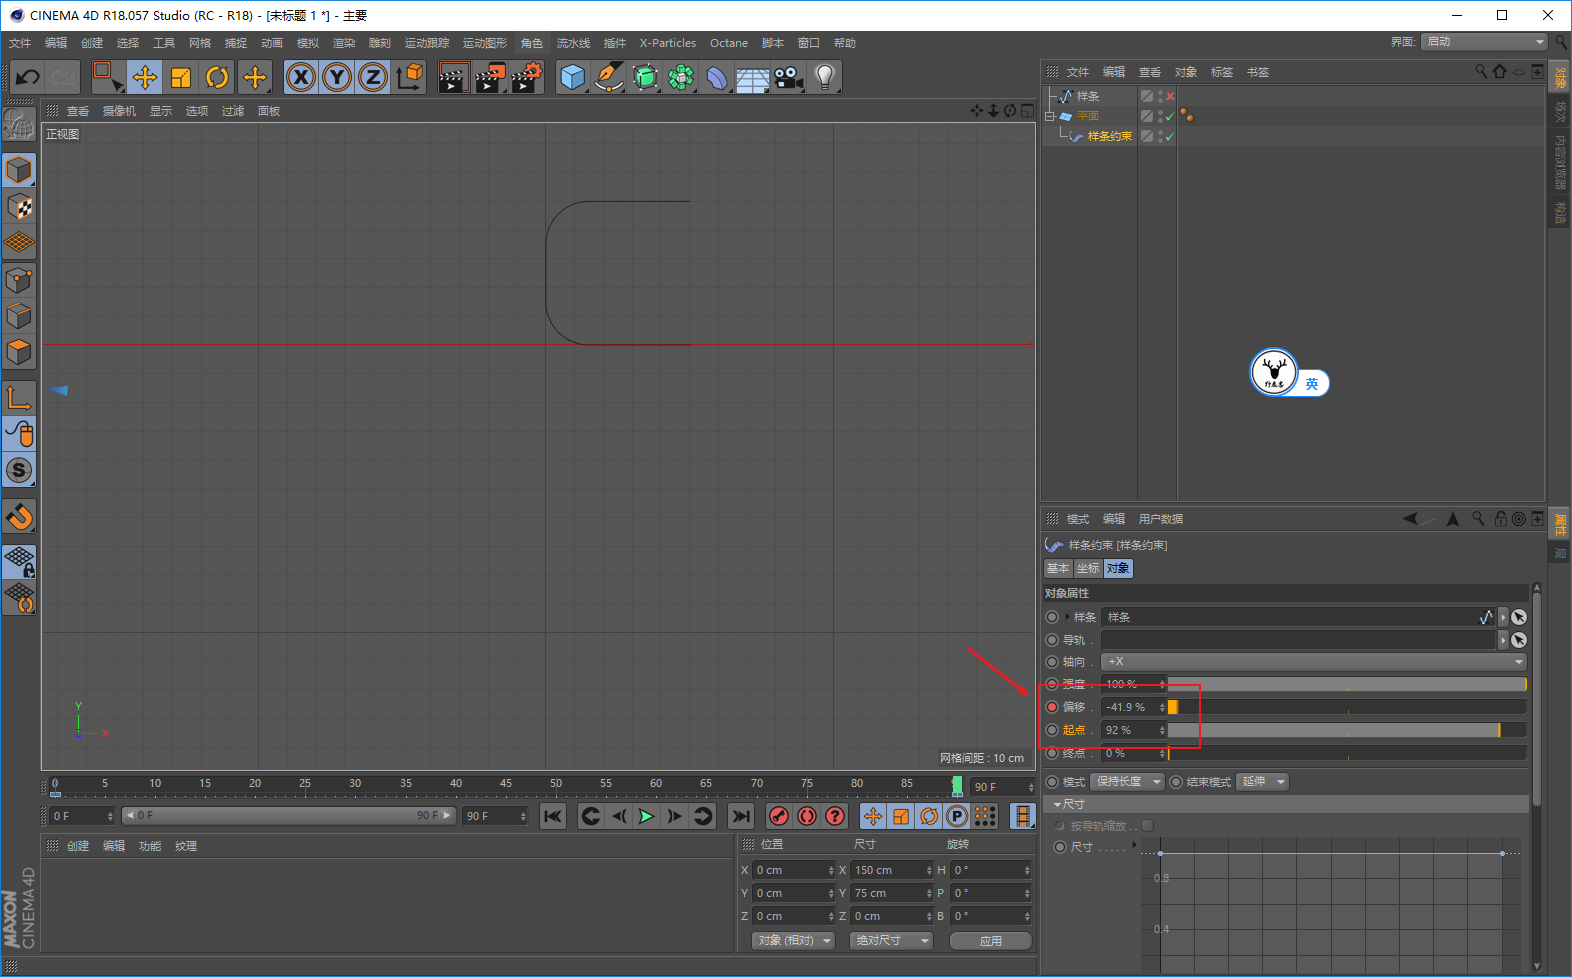Go to end of animation

[x=740, y=816]
